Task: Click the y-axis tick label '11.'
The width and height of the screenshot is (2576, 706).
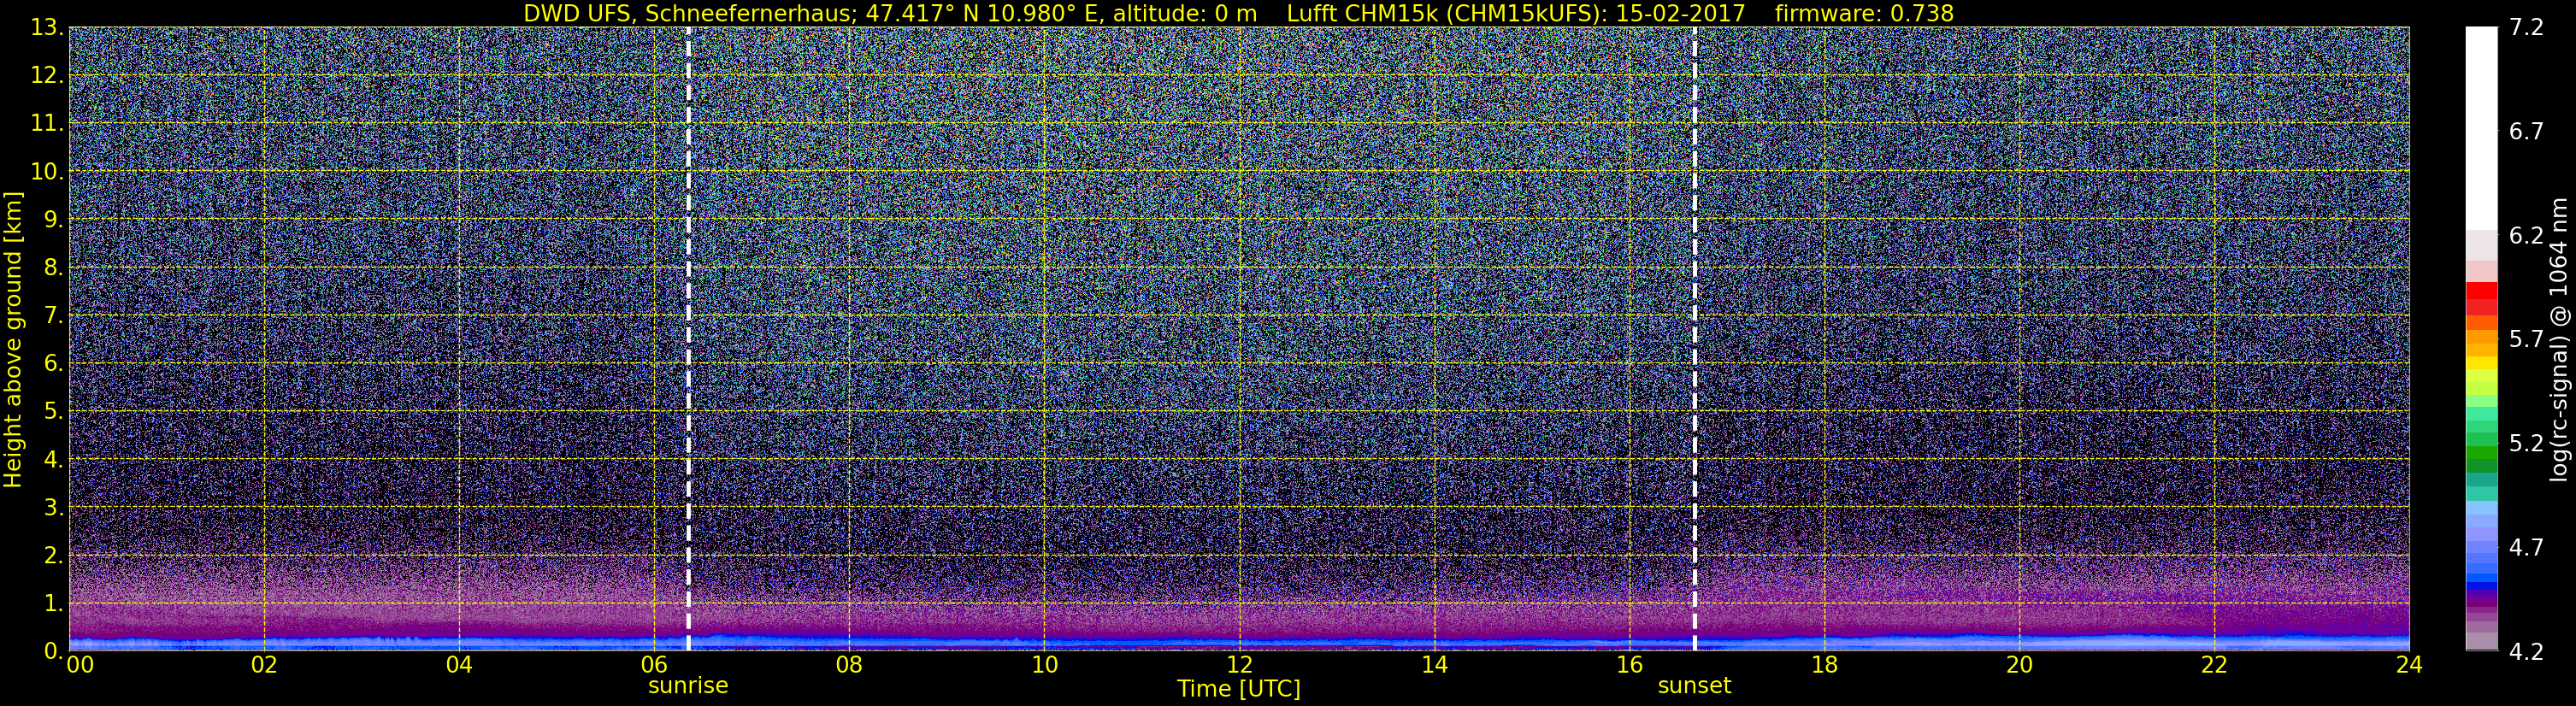Action: (x=47, y=124)
